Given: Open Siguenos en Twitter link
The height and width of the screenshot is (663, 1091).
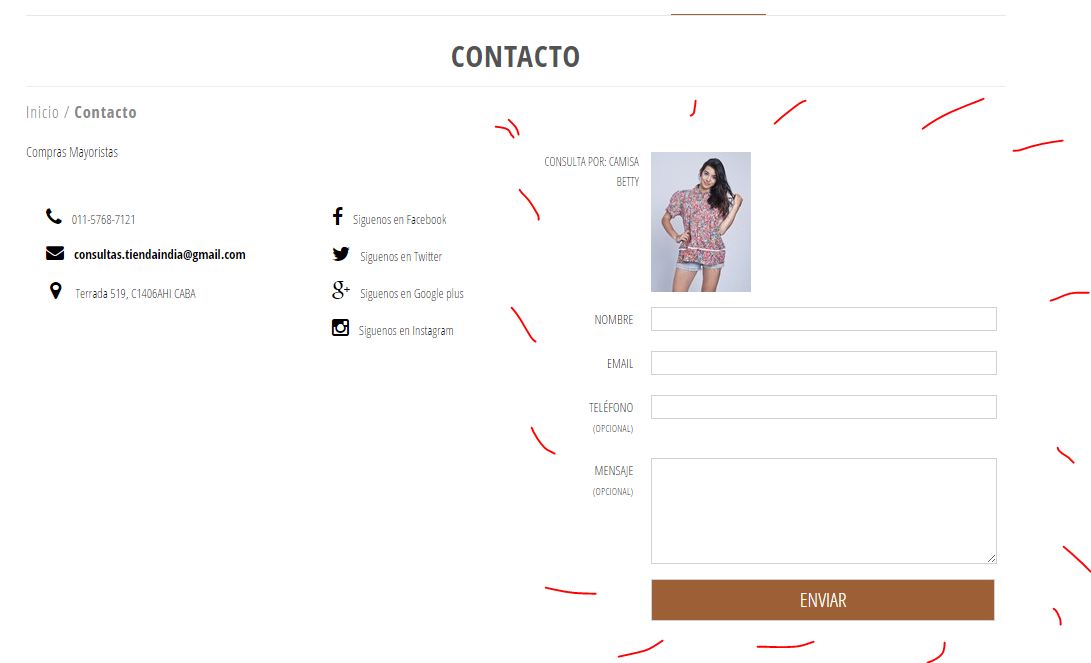Looking at the screenshot, I should (x=401, y=257).
